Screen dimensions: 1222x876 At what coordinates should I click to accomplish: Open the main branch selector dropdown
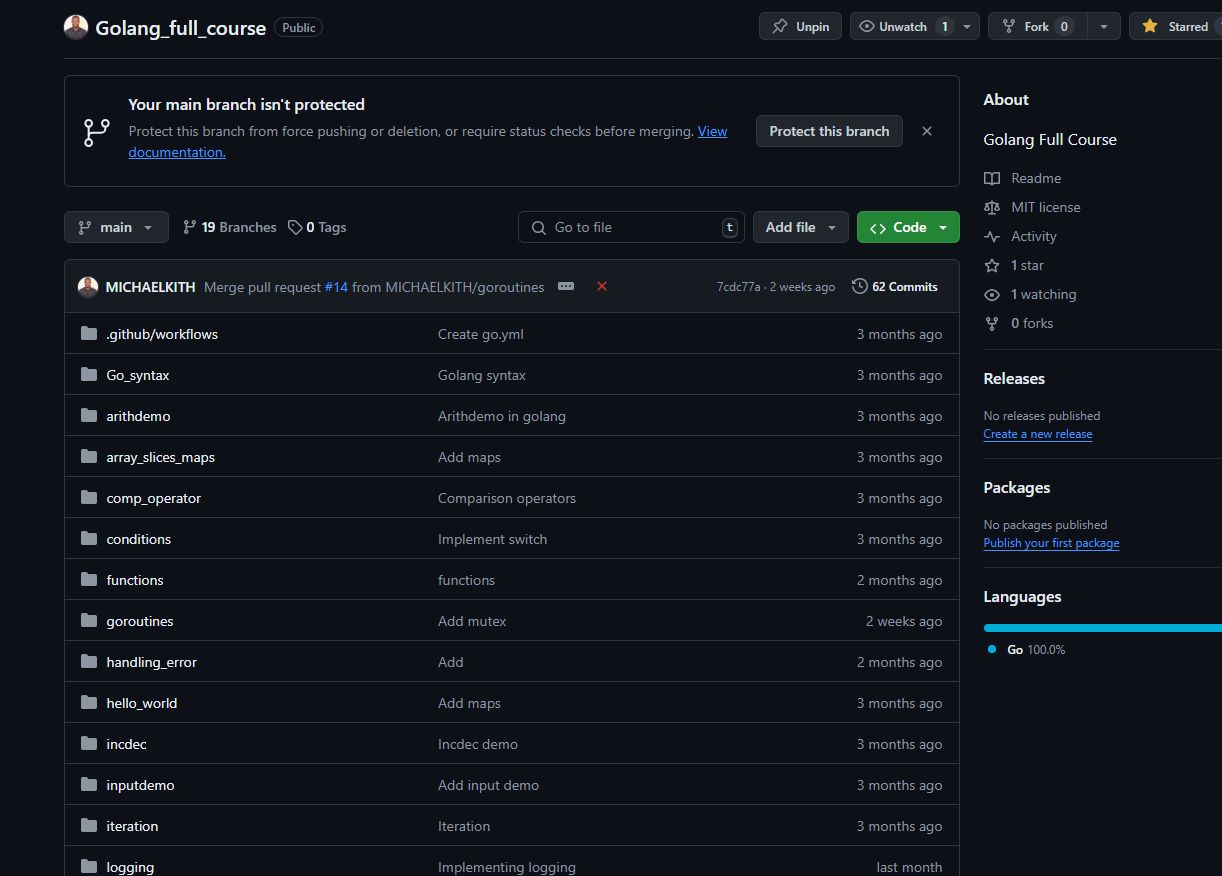coord(116,227)
